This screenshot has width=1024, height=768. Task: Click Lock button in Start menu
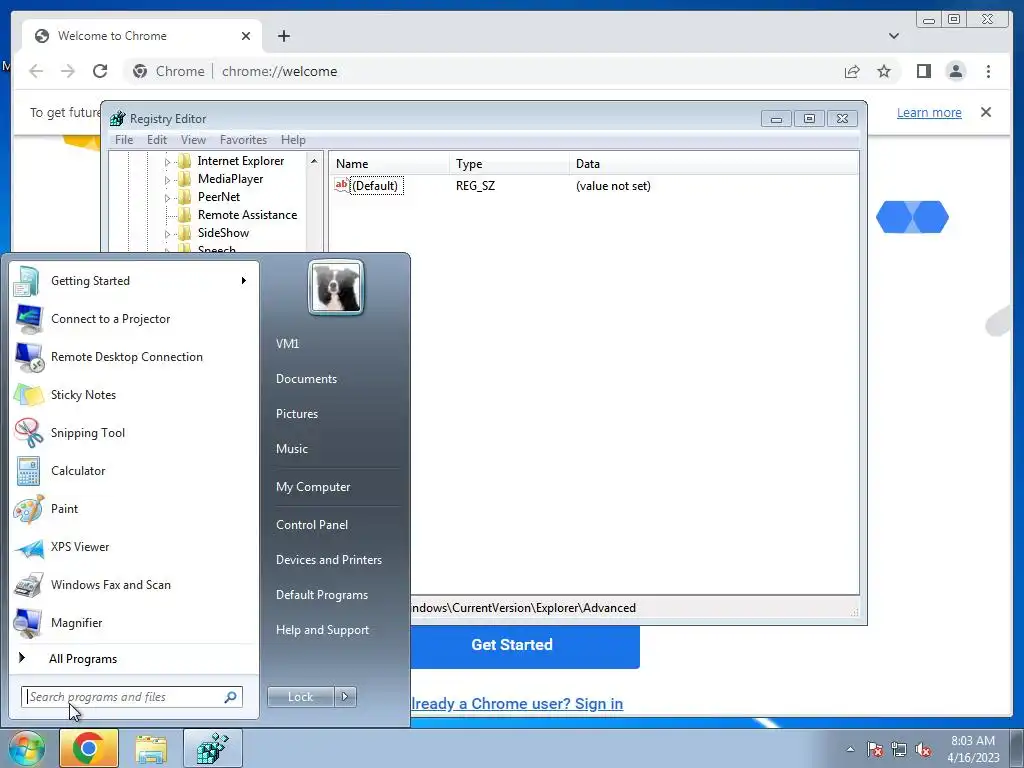(300, 697)
